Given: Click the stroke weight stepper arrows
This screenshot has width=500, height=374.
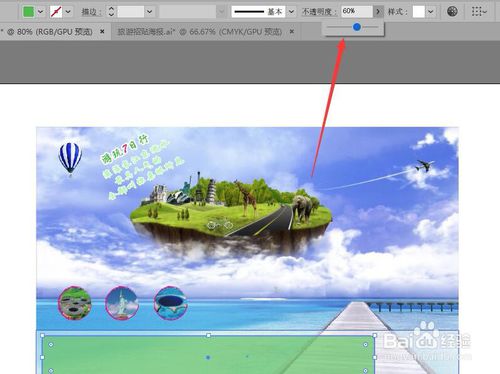Looking at the screenshot, I should (111, 12).
